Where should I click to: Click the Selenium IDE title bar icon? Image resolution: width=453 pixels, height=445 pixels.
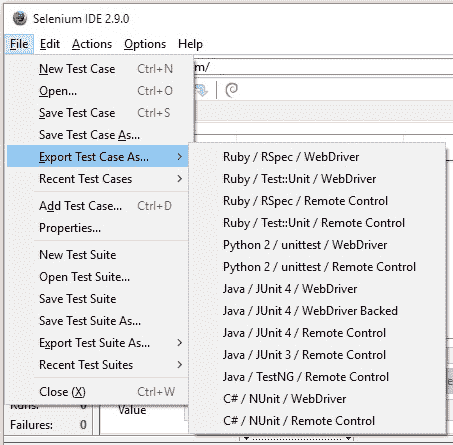(x=20, y=19)
